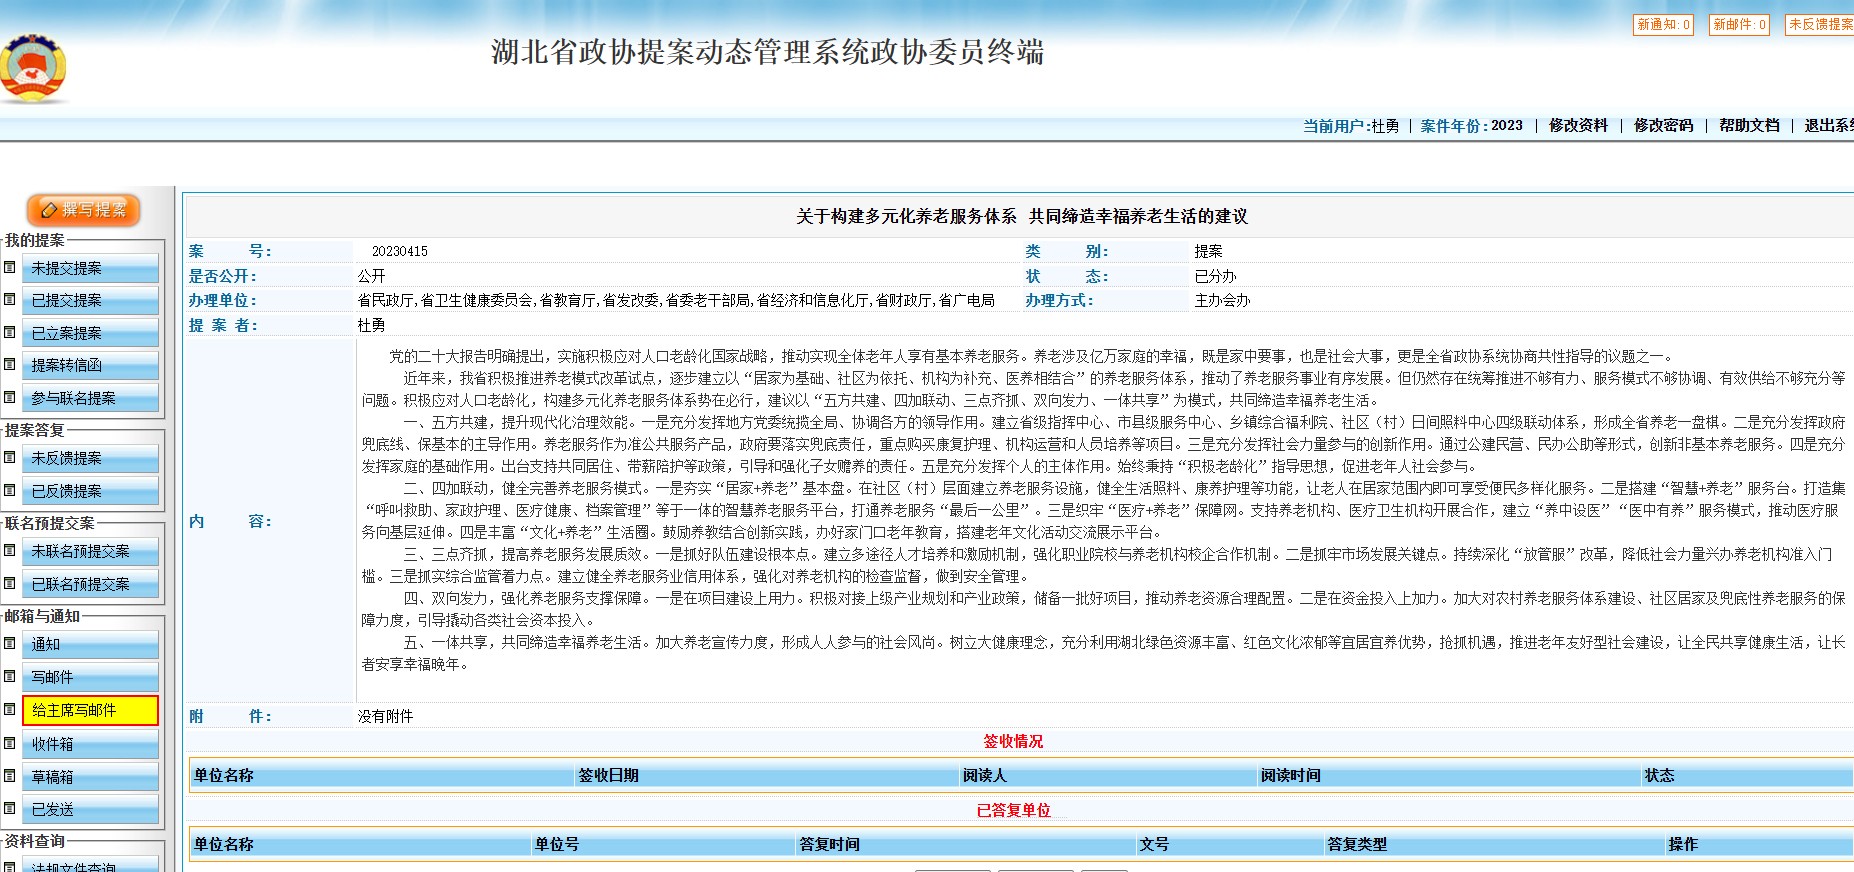1854x872 pixels.
Task: Click the list icon beside 已立案提案
Action: [10, 332]
